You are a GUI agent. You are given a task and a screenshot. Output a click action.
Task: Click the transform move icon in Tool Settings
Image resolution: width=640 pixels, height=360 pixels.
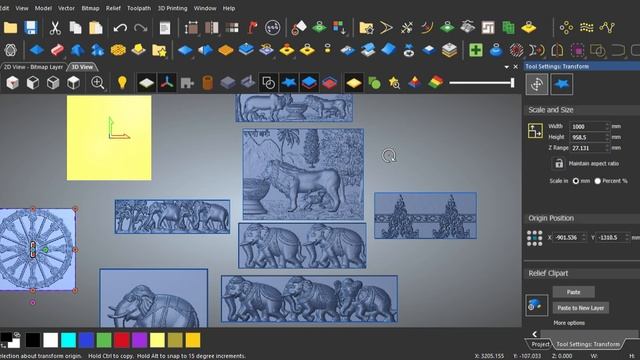click(x=536, y=84)
